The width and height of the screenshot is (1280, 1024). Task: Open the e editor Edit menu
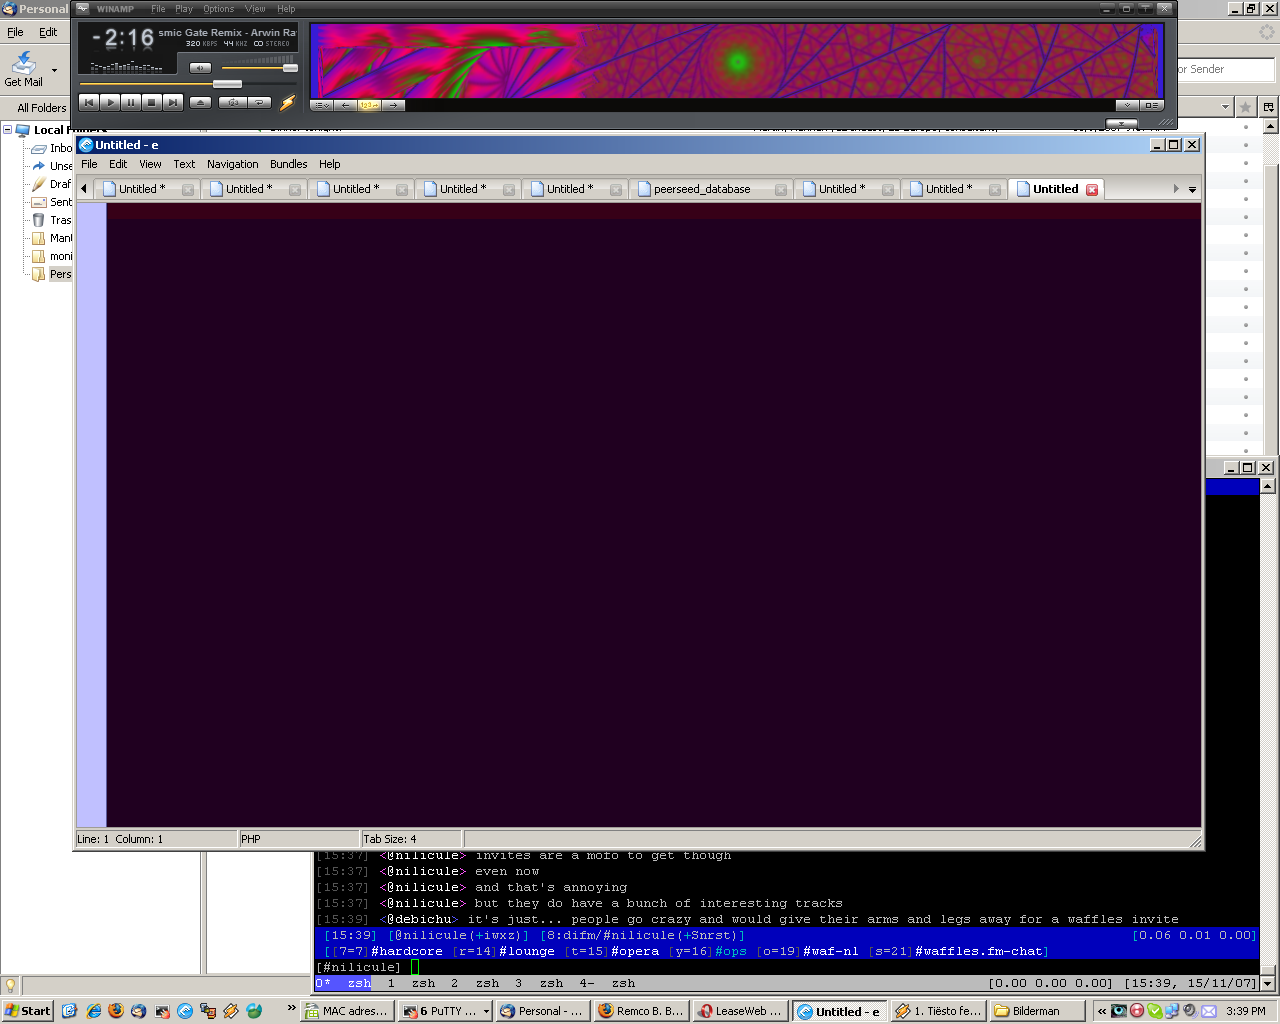pos(118,164)
